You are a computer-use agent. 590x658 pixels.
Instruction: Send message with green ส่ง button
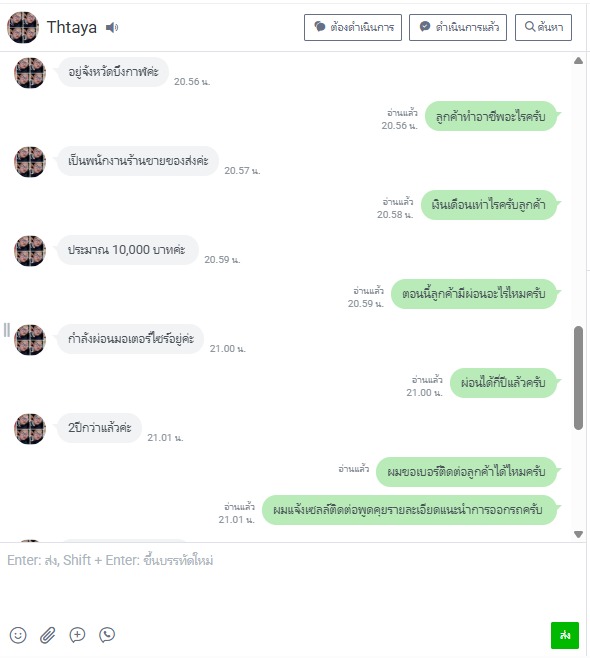565,635
